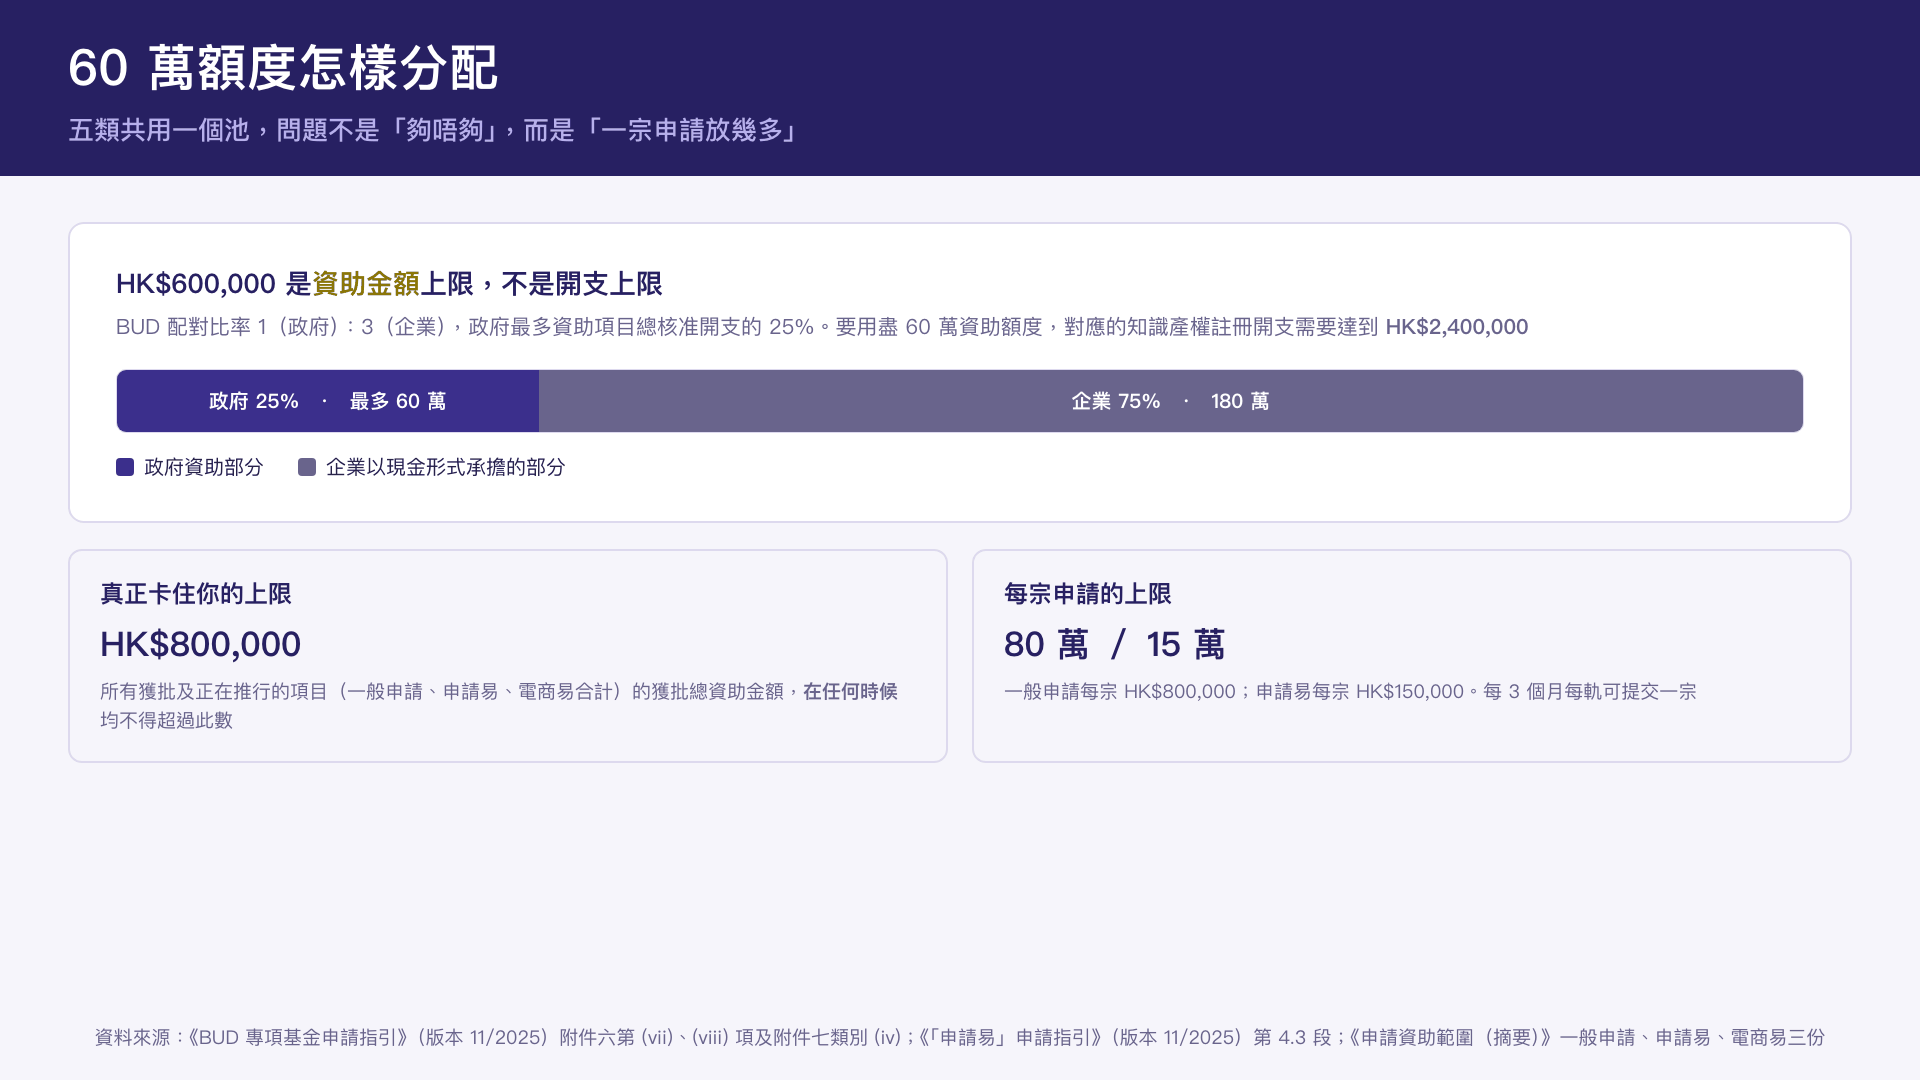Viewport: 1920px width, 1080px height.
Task: Click the legend label 企業以現金形式承擔的部分
Action: coord(445,467)
